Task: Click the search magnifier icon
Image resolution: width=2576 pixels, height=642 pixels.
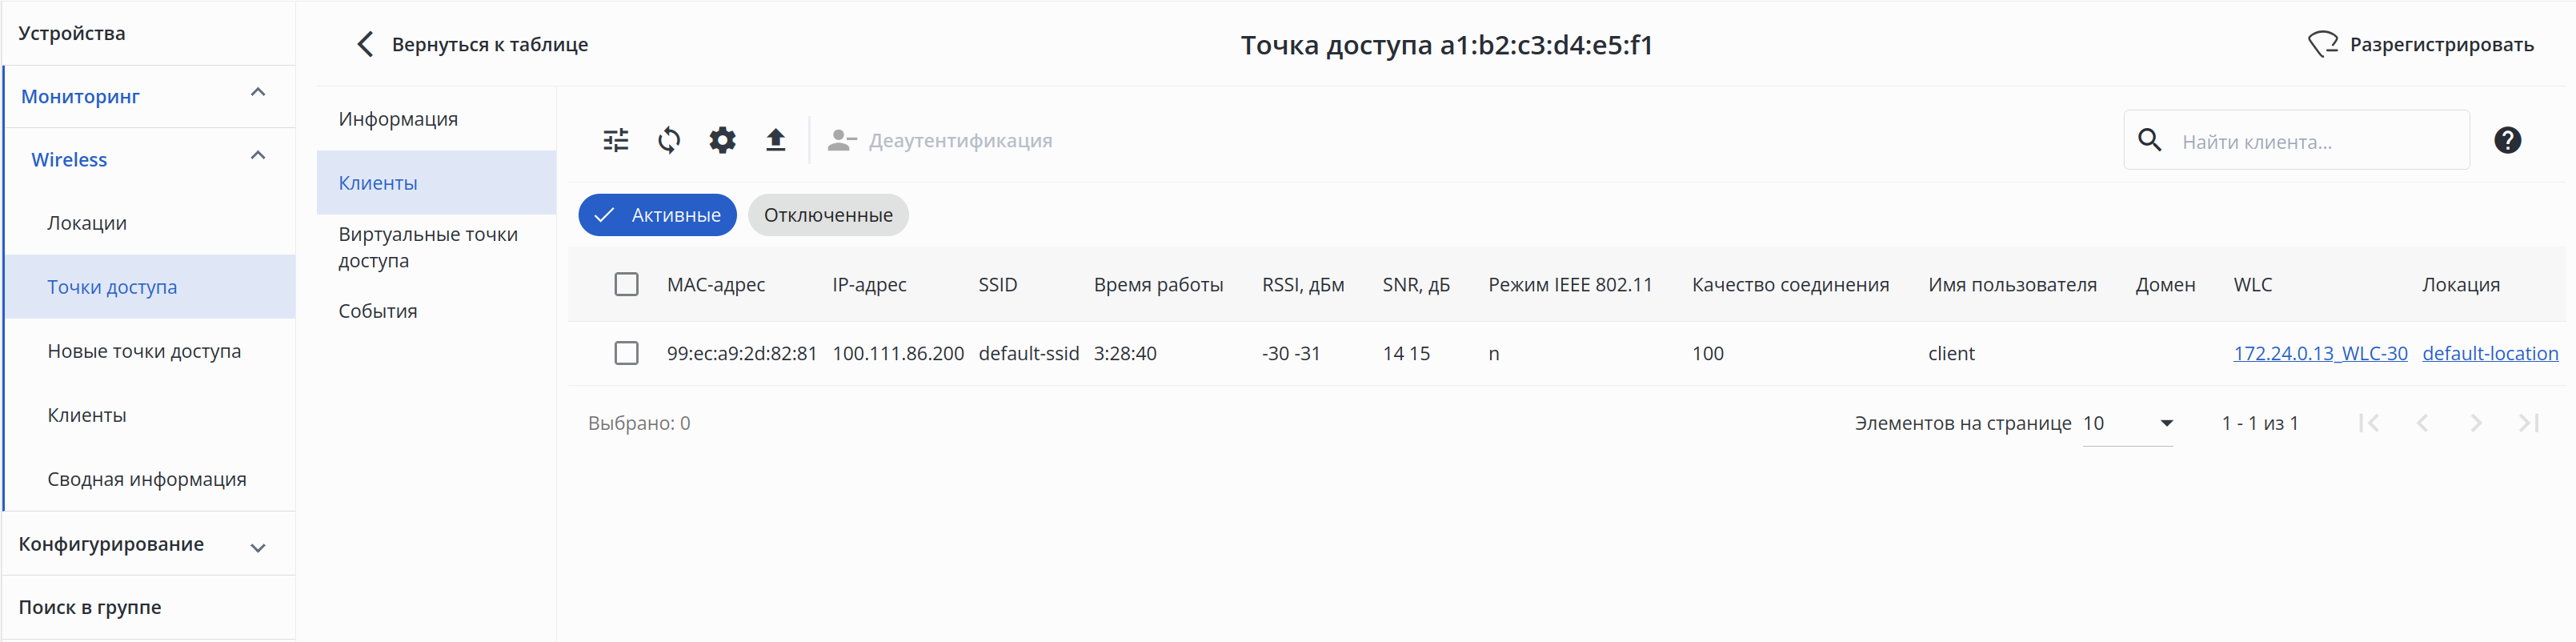Action: pyautogui.click(x=2149, y=141)
